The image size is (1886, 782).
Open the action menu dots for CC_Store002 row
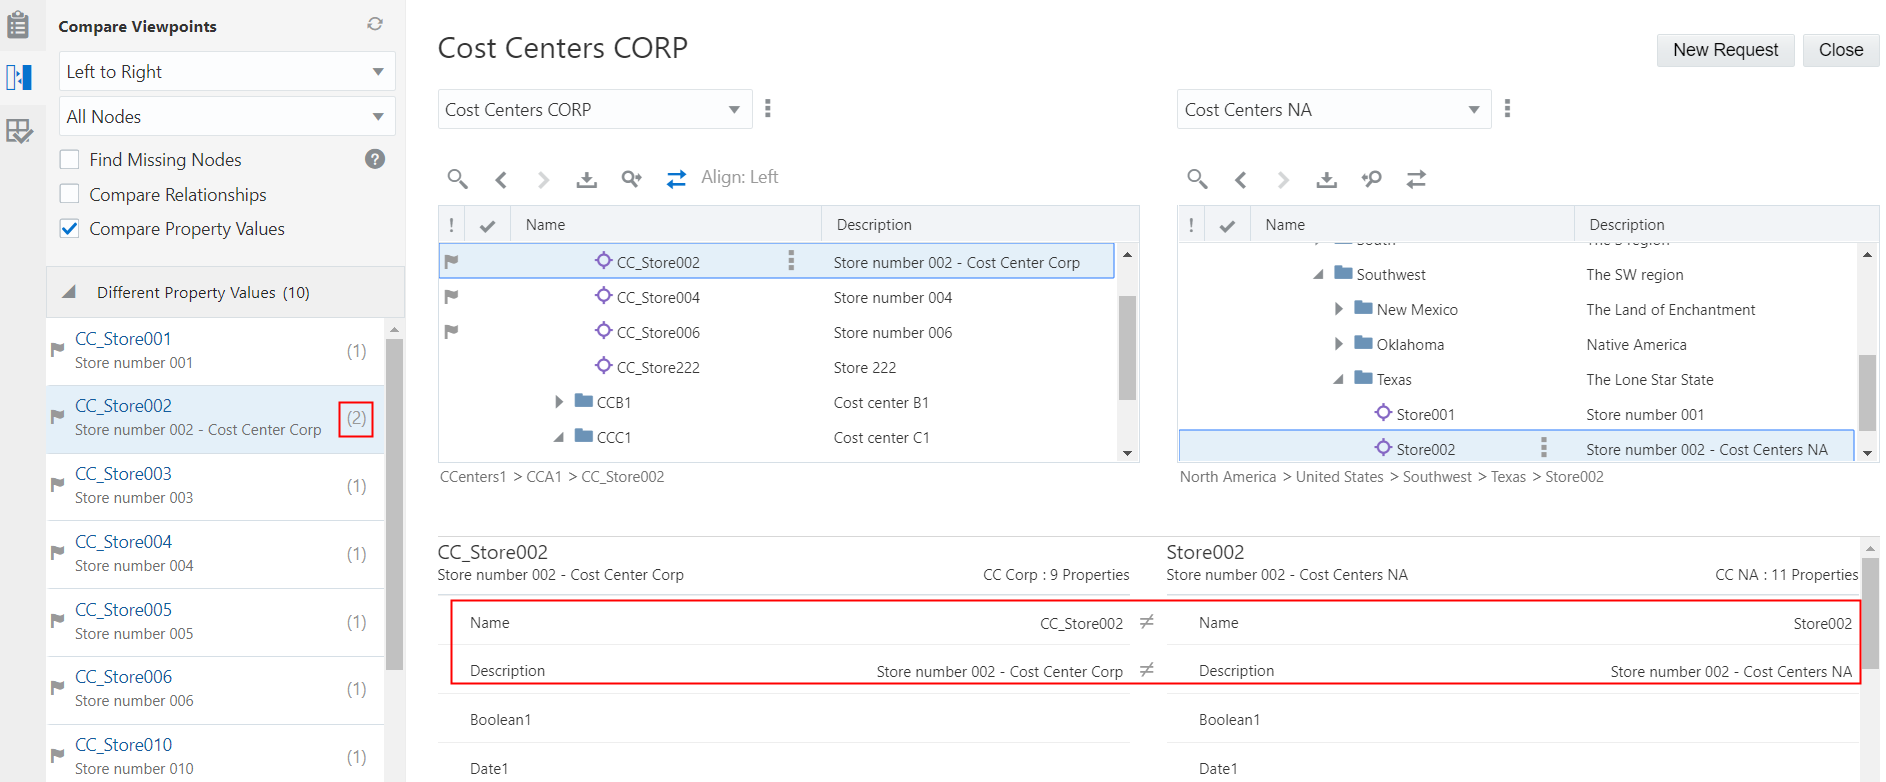[x=791, y=261]
